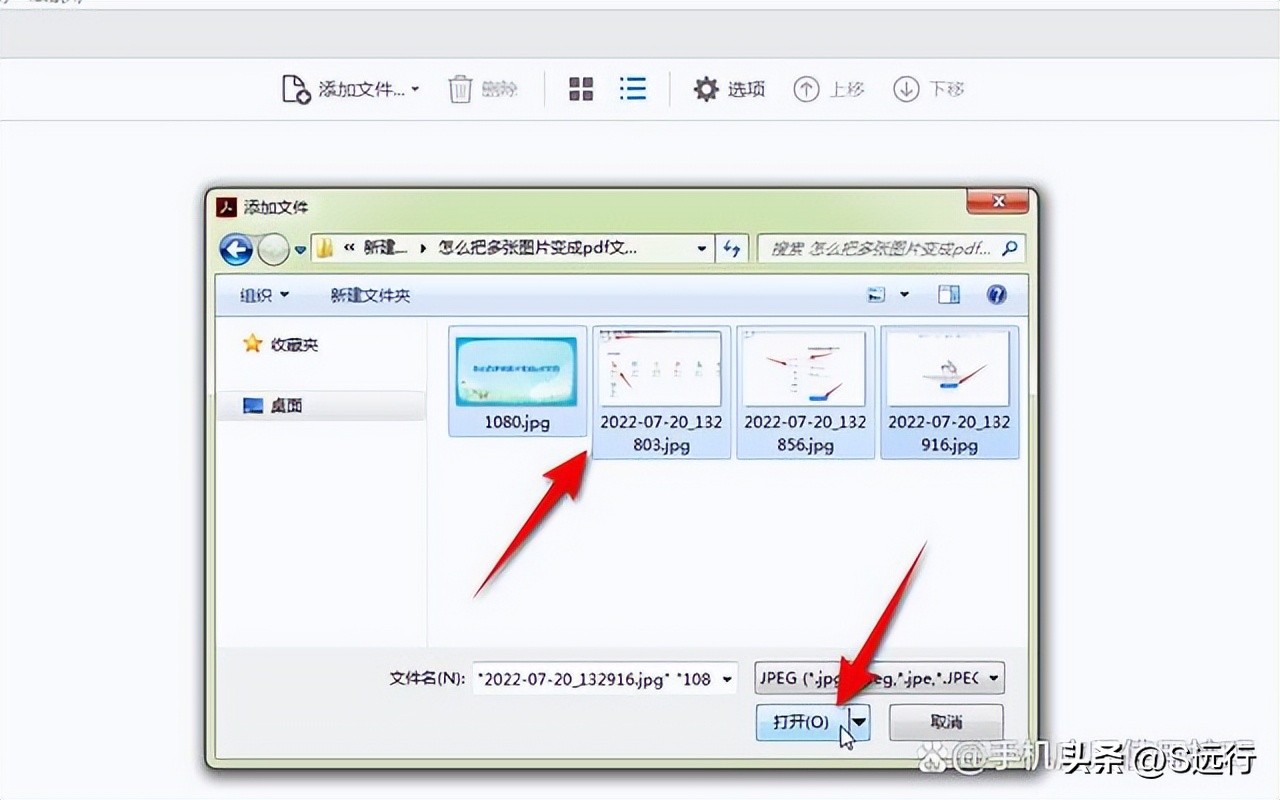This screenshot has height=800, width=1280.
Task: Switch to list view in toolbar
Action: click(632, 89)
